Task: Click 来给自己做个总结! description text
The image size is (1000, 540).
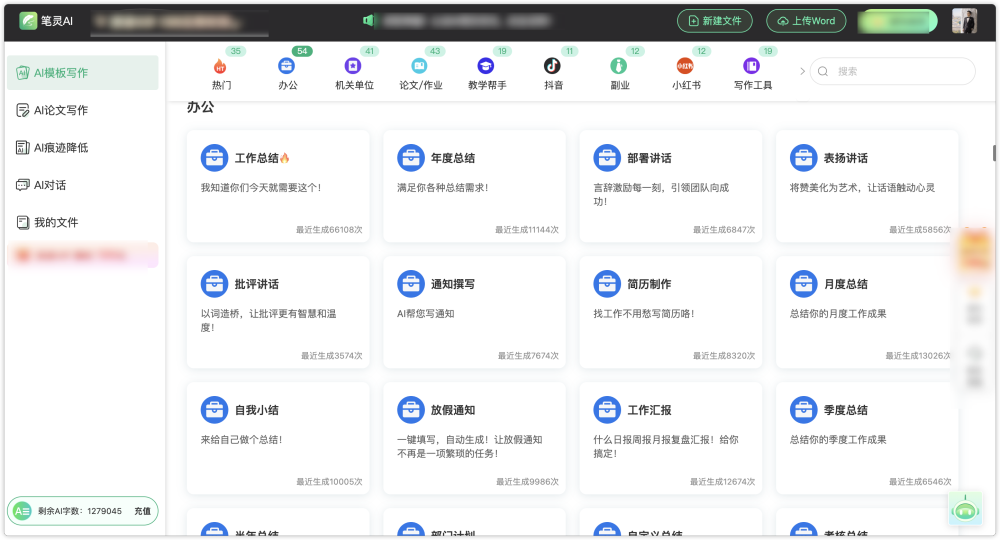Action: (x=241, y=440)
